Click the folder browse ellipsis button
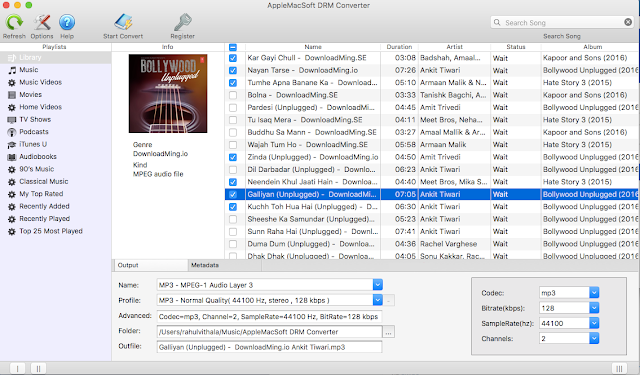 click(x=388, y=332)
